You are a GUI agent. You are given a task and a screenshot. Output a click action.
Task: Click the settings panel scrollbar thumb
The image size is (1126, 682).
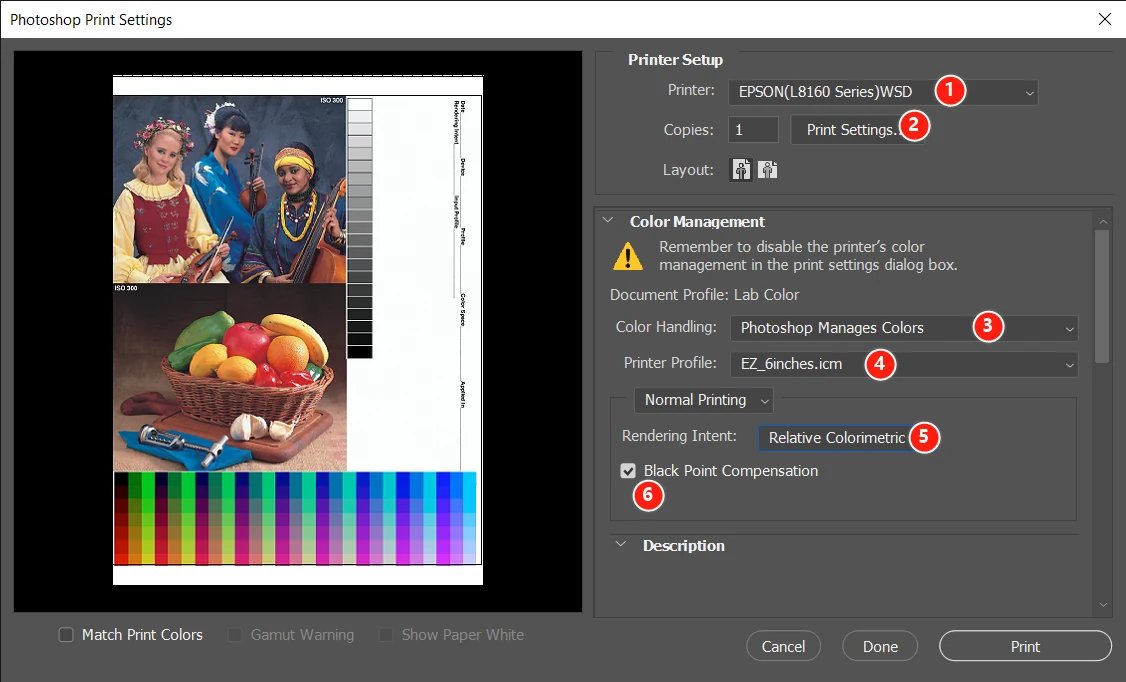pyautogui.click(x=1102, y=296)
